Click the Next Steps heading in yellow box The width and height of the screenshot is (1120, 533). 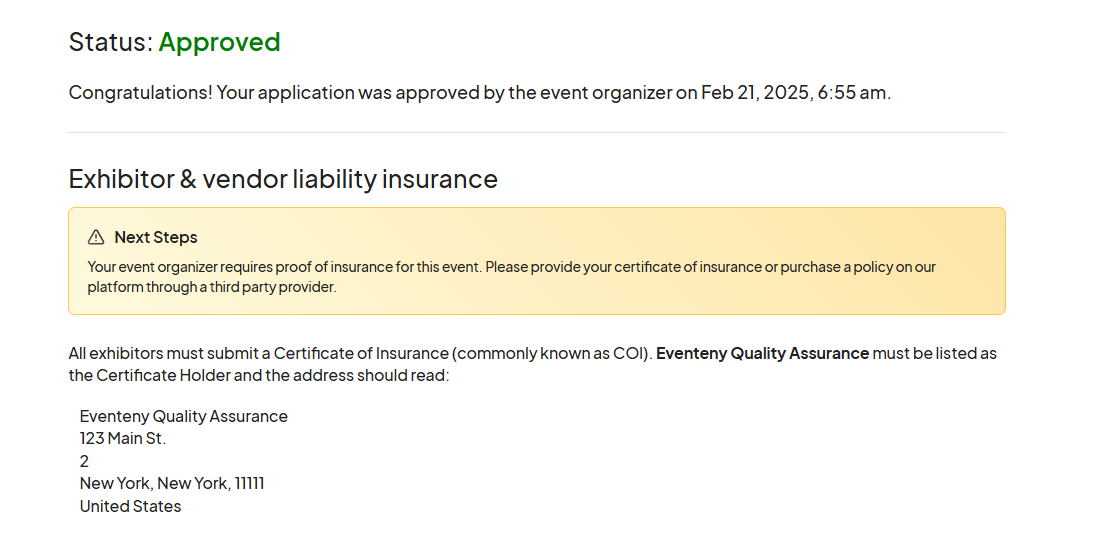(x=156, y=237)
